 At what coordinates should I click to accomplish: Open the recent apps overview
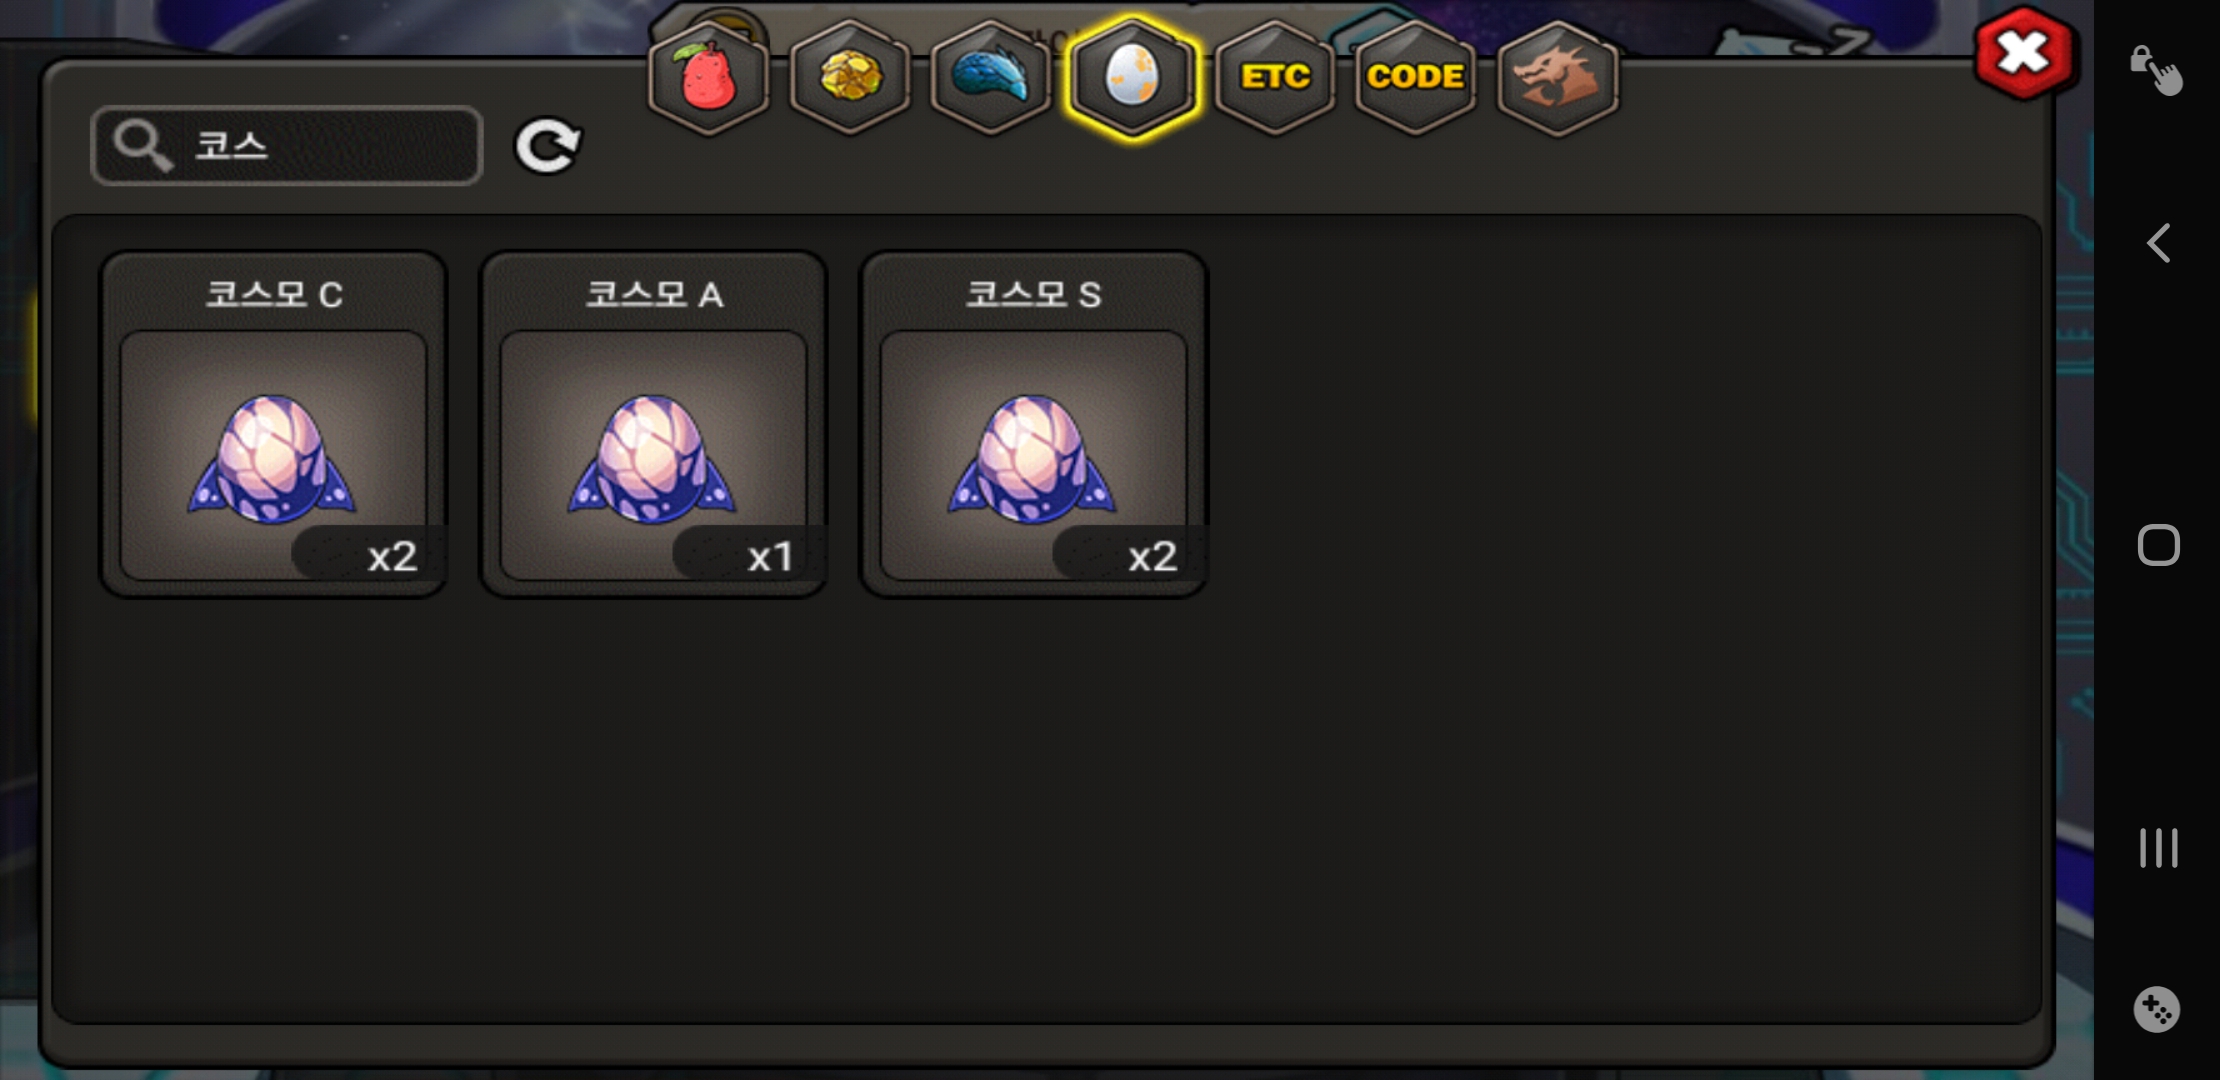point(2158,848)
